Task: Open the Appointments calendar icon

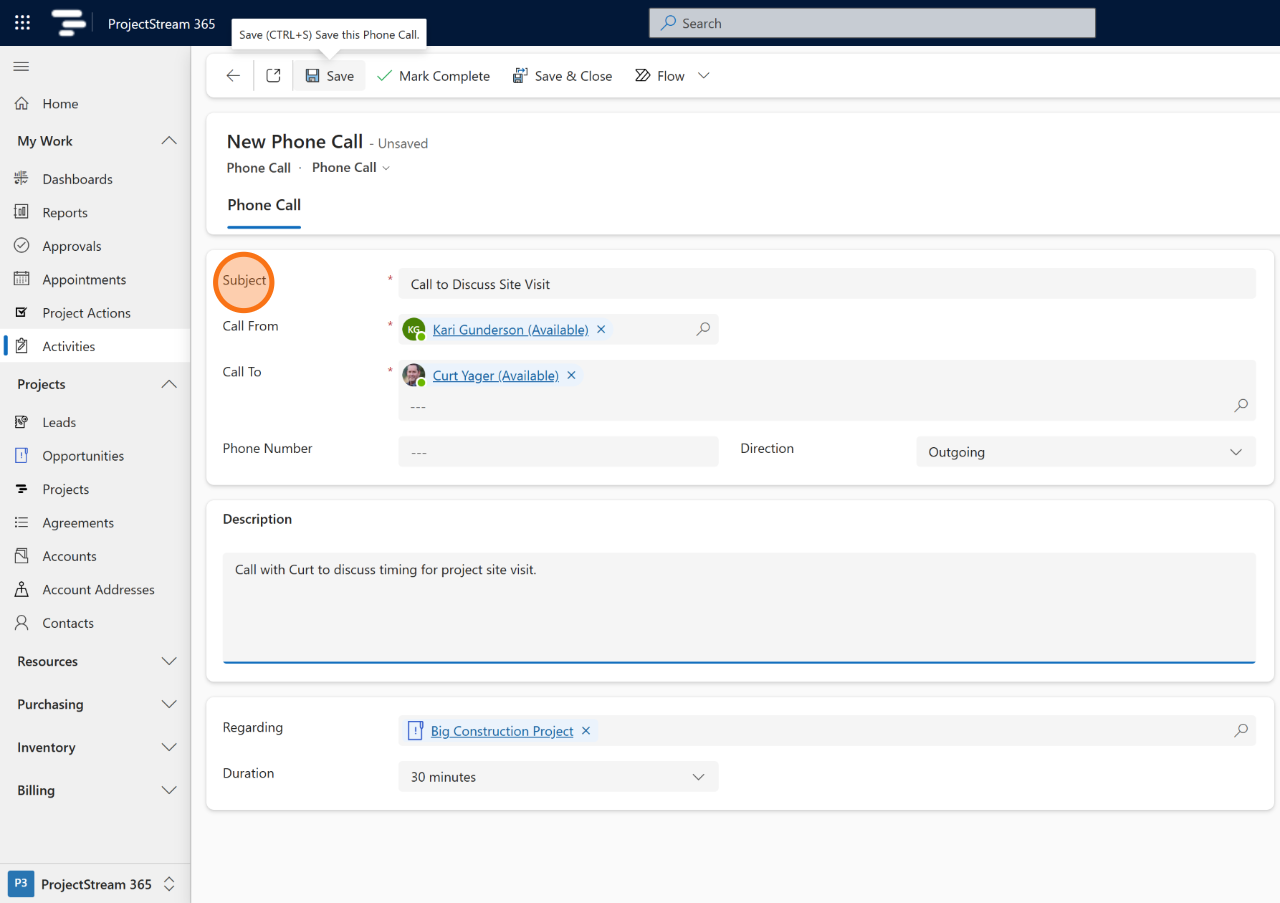Action: click(21, 279)
